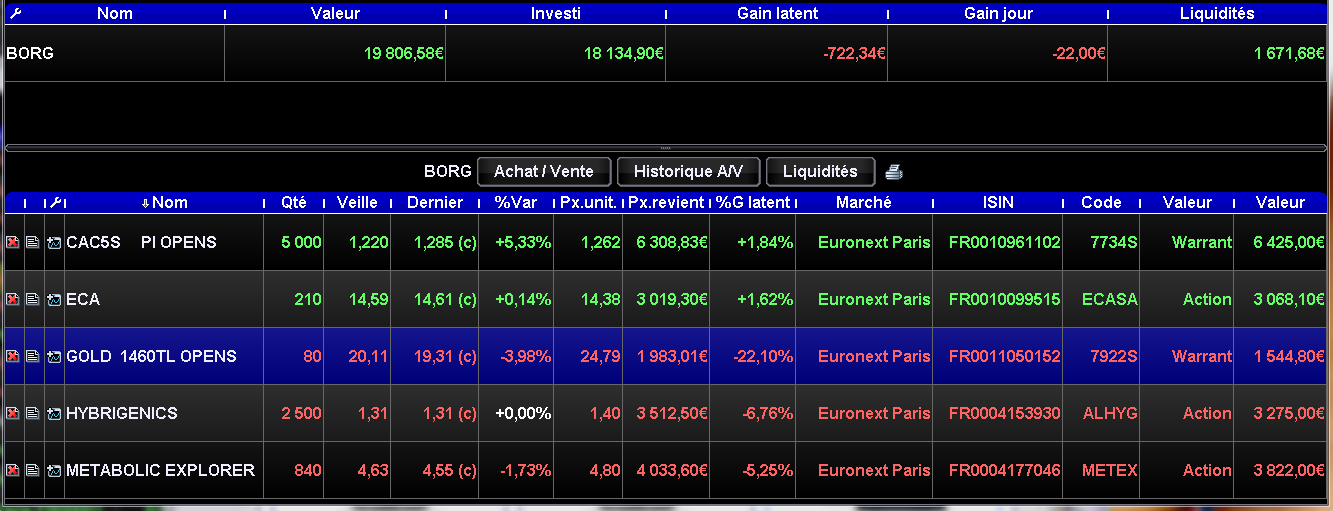Open chart icon for ECA
Image resolution: width=1333 pixels, height=511 pixels.
54,299
